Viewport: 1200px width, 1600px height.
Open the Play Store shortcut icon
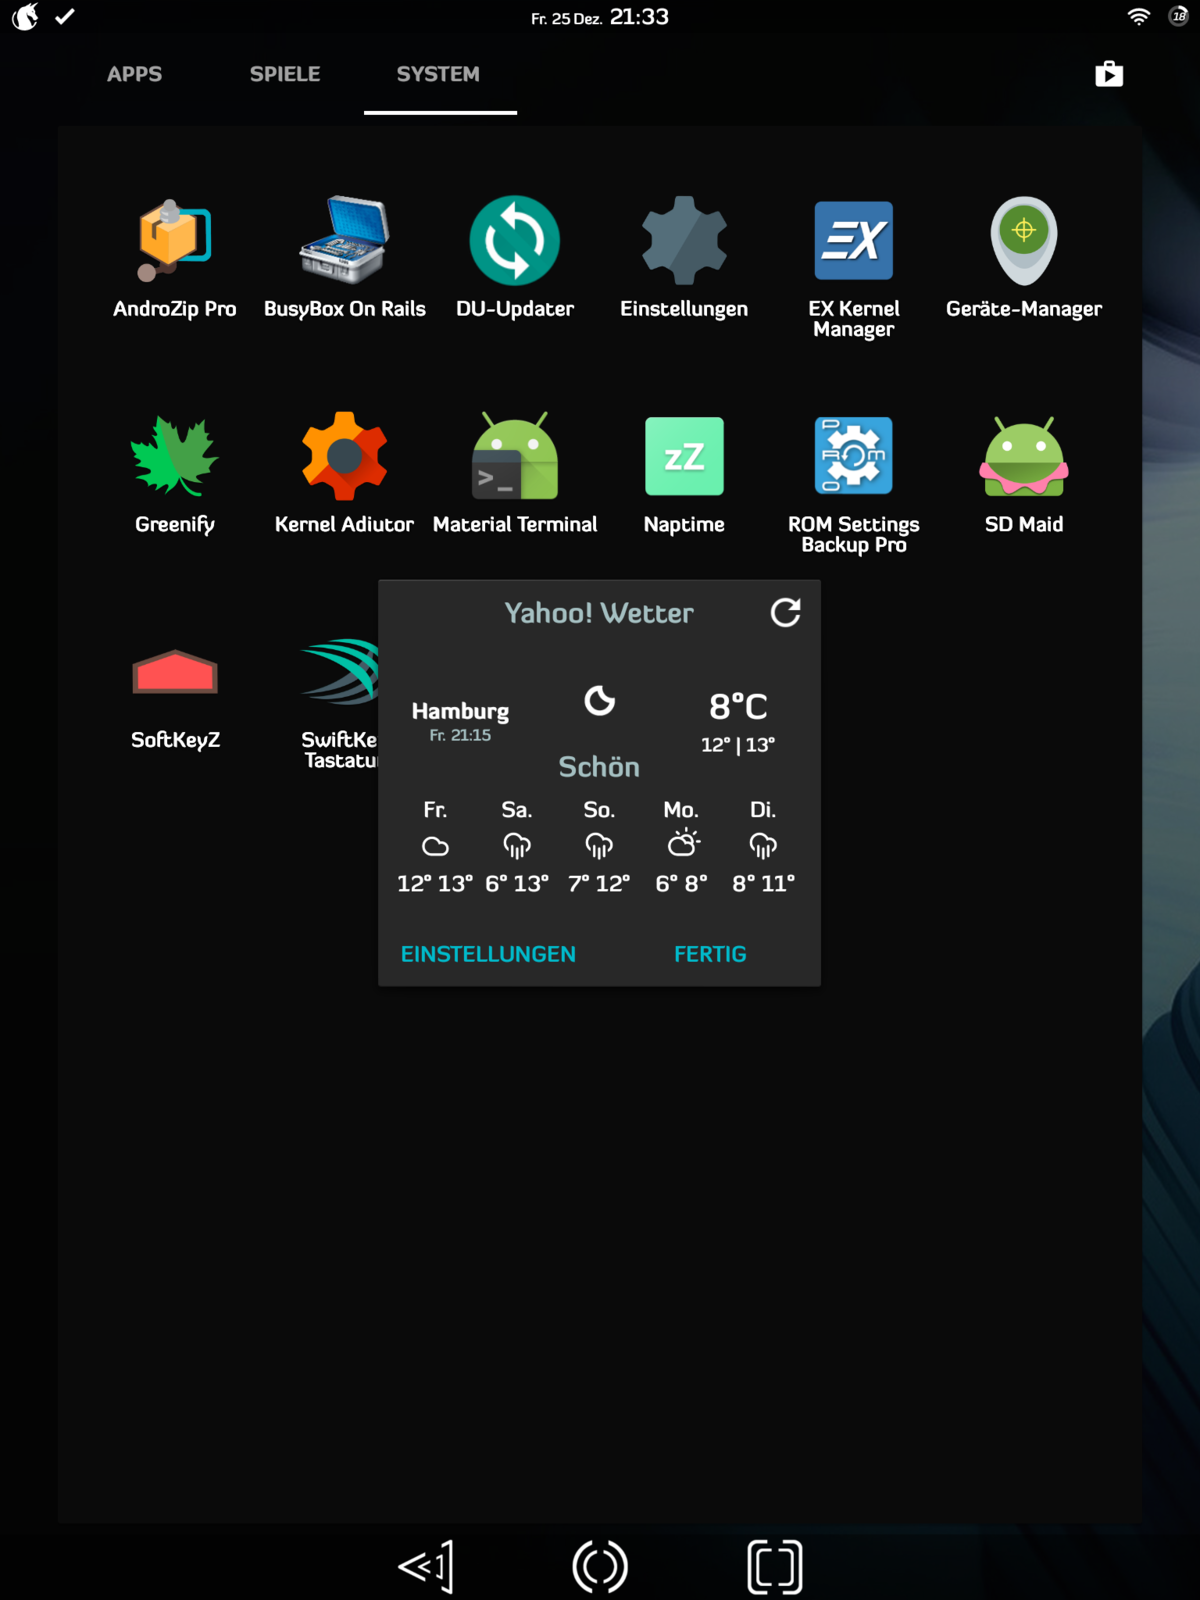1109,74
